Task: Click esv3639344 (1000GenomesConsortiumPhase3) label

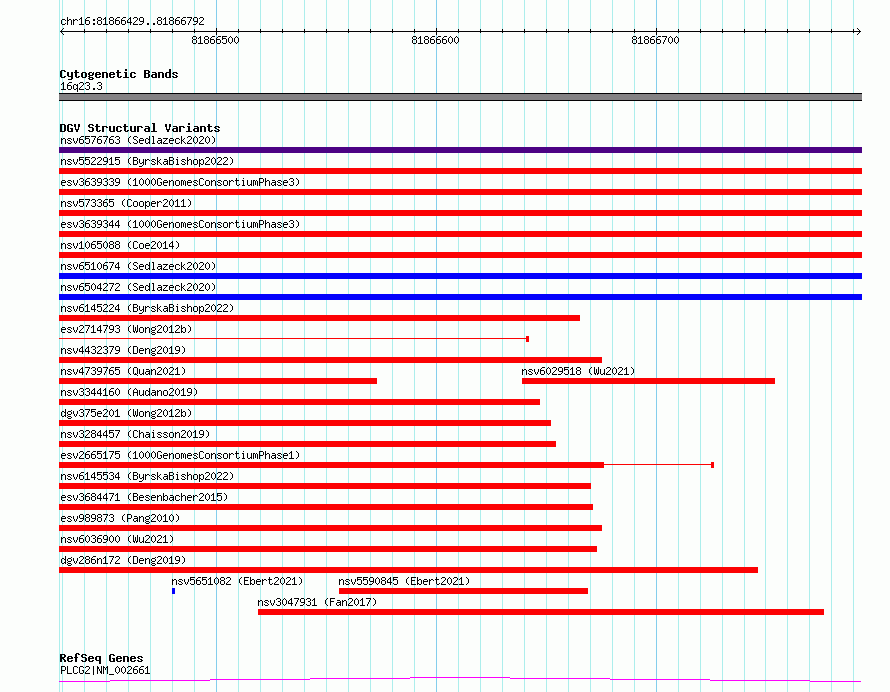Action: click(x=180, y=224)
